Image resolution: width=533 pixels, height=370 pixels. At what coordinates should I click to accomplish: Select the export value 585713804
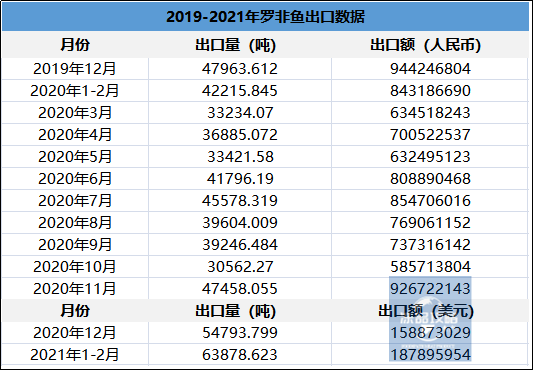(430, 267)
